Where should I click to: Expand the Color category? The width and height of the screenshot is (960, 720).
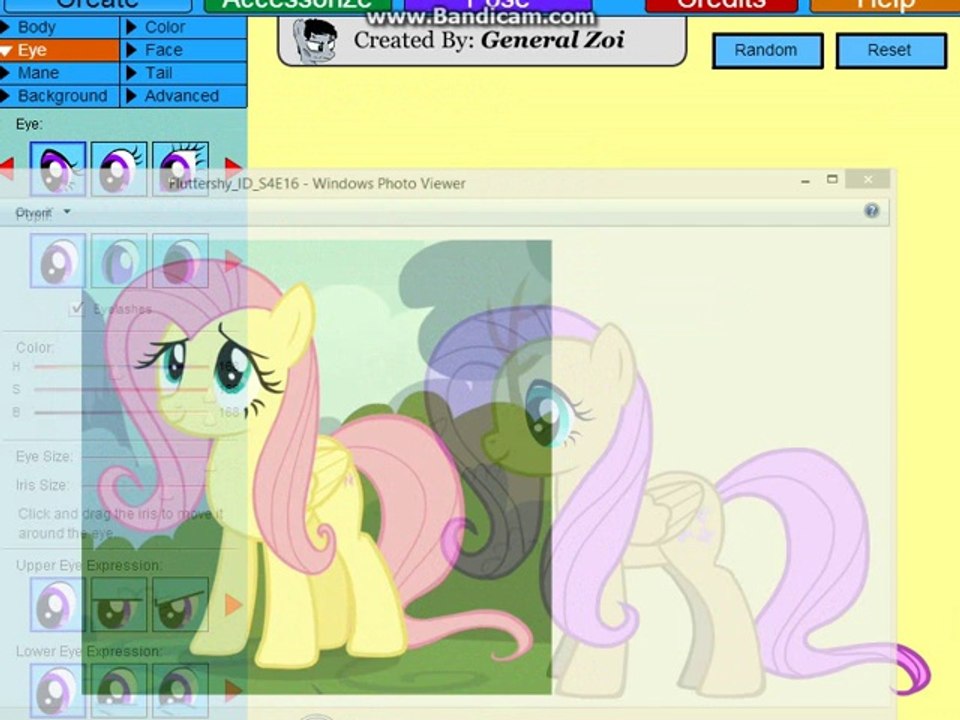click(184, 28)
